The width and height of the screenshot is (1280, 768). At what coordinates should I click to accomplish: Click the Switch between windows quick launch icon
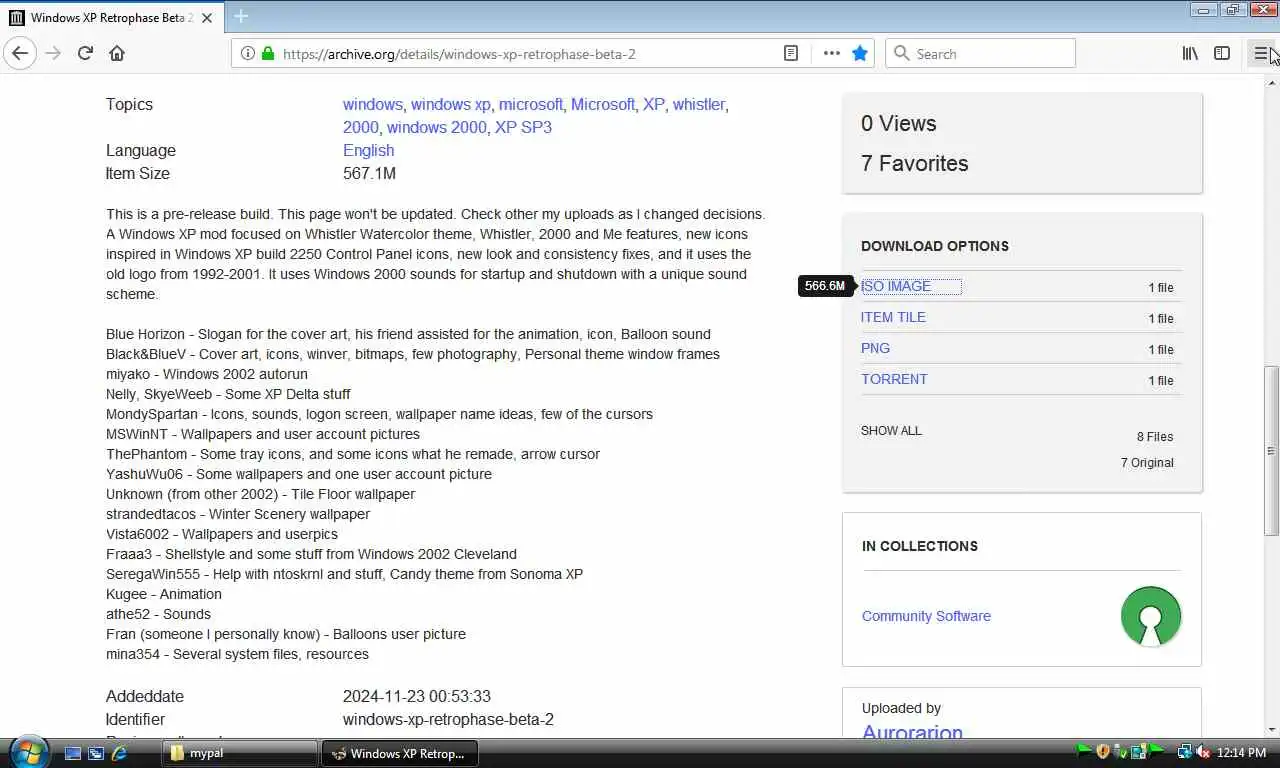click(96, 753)
